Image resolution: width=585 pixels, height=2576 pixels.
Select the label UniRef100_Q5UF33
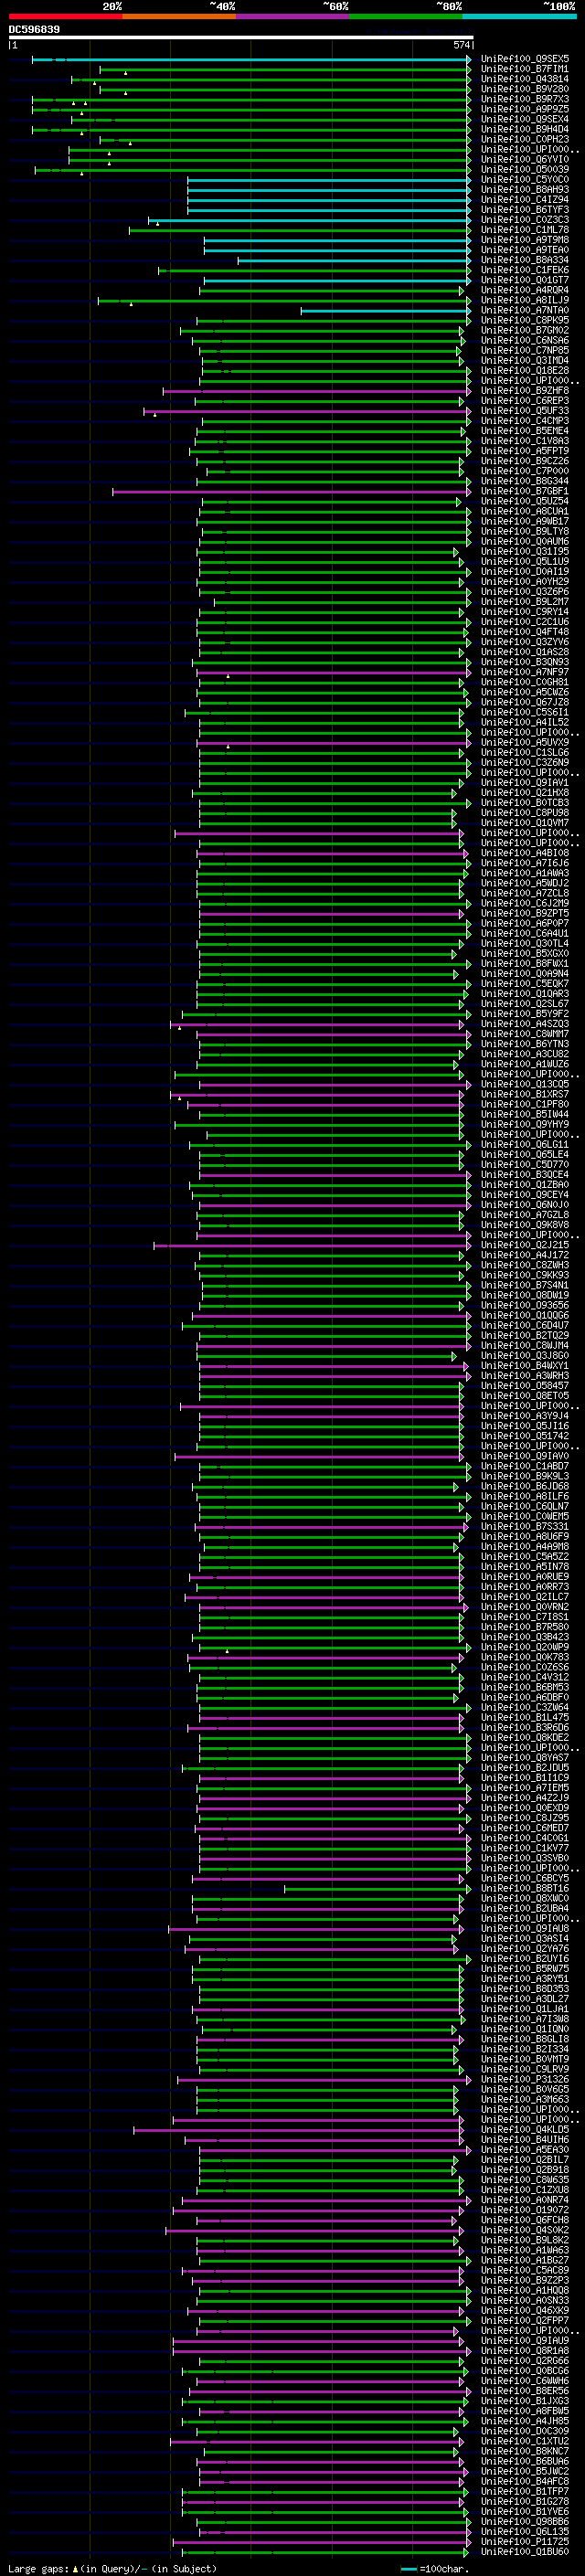pos(525,411)
